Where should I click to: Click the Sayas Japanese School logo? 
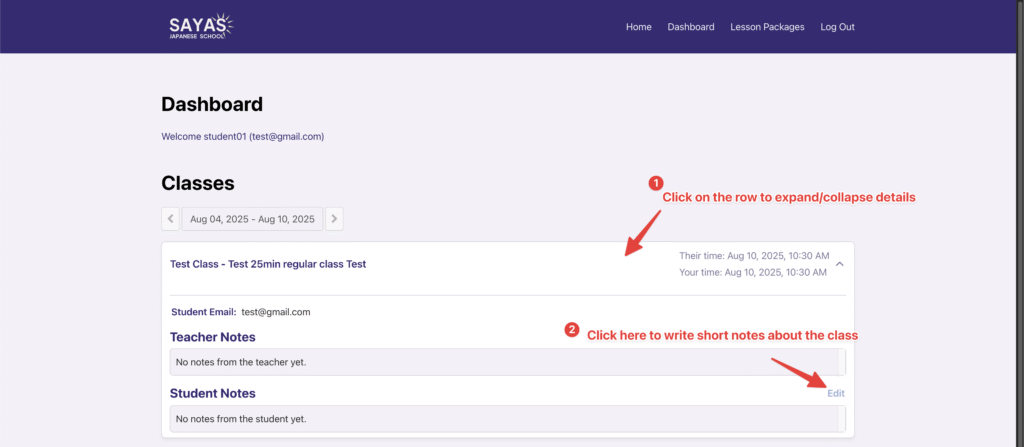(202, 27)
